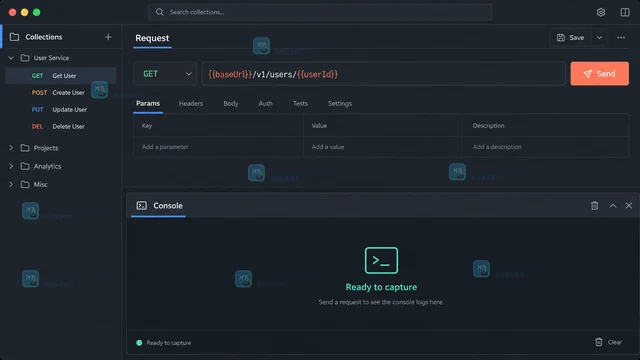Image resolution: width=640 pixels, height=360 pixels.
Task: Open the request Settings tab
Action: tap(340, 104)
